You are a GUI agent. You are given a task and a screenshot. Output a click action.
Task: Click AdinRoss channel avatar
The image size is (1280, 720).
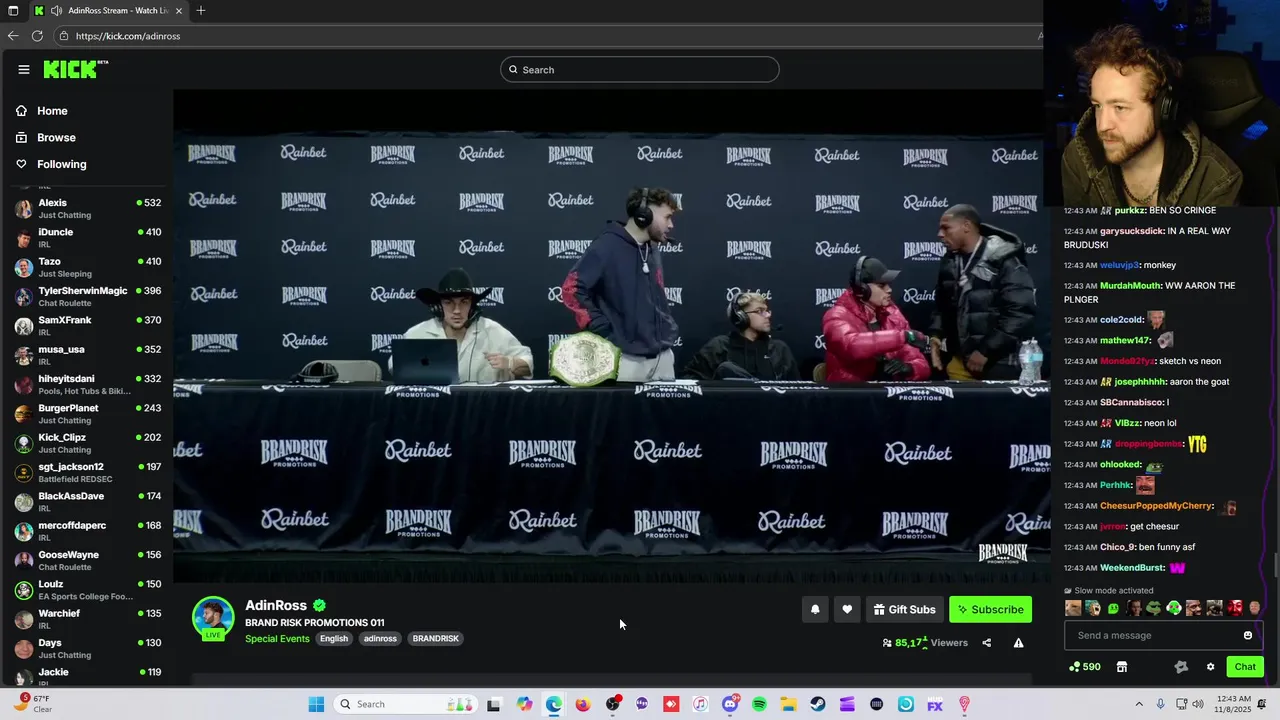[213, 617]
